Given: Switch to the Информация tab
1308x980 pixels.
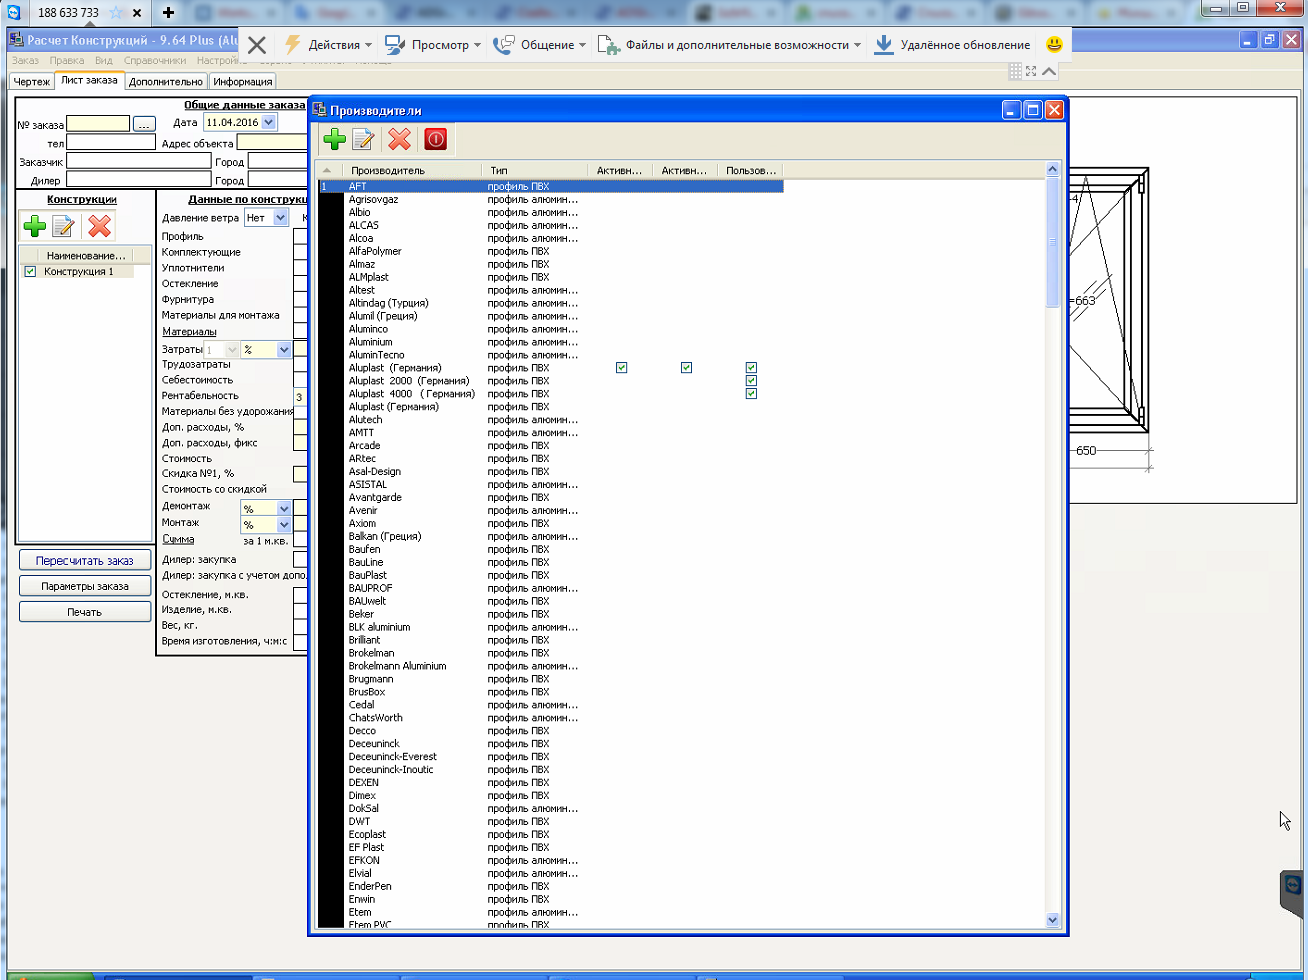Looking at the screenshot, I should (x=242, y=82).
